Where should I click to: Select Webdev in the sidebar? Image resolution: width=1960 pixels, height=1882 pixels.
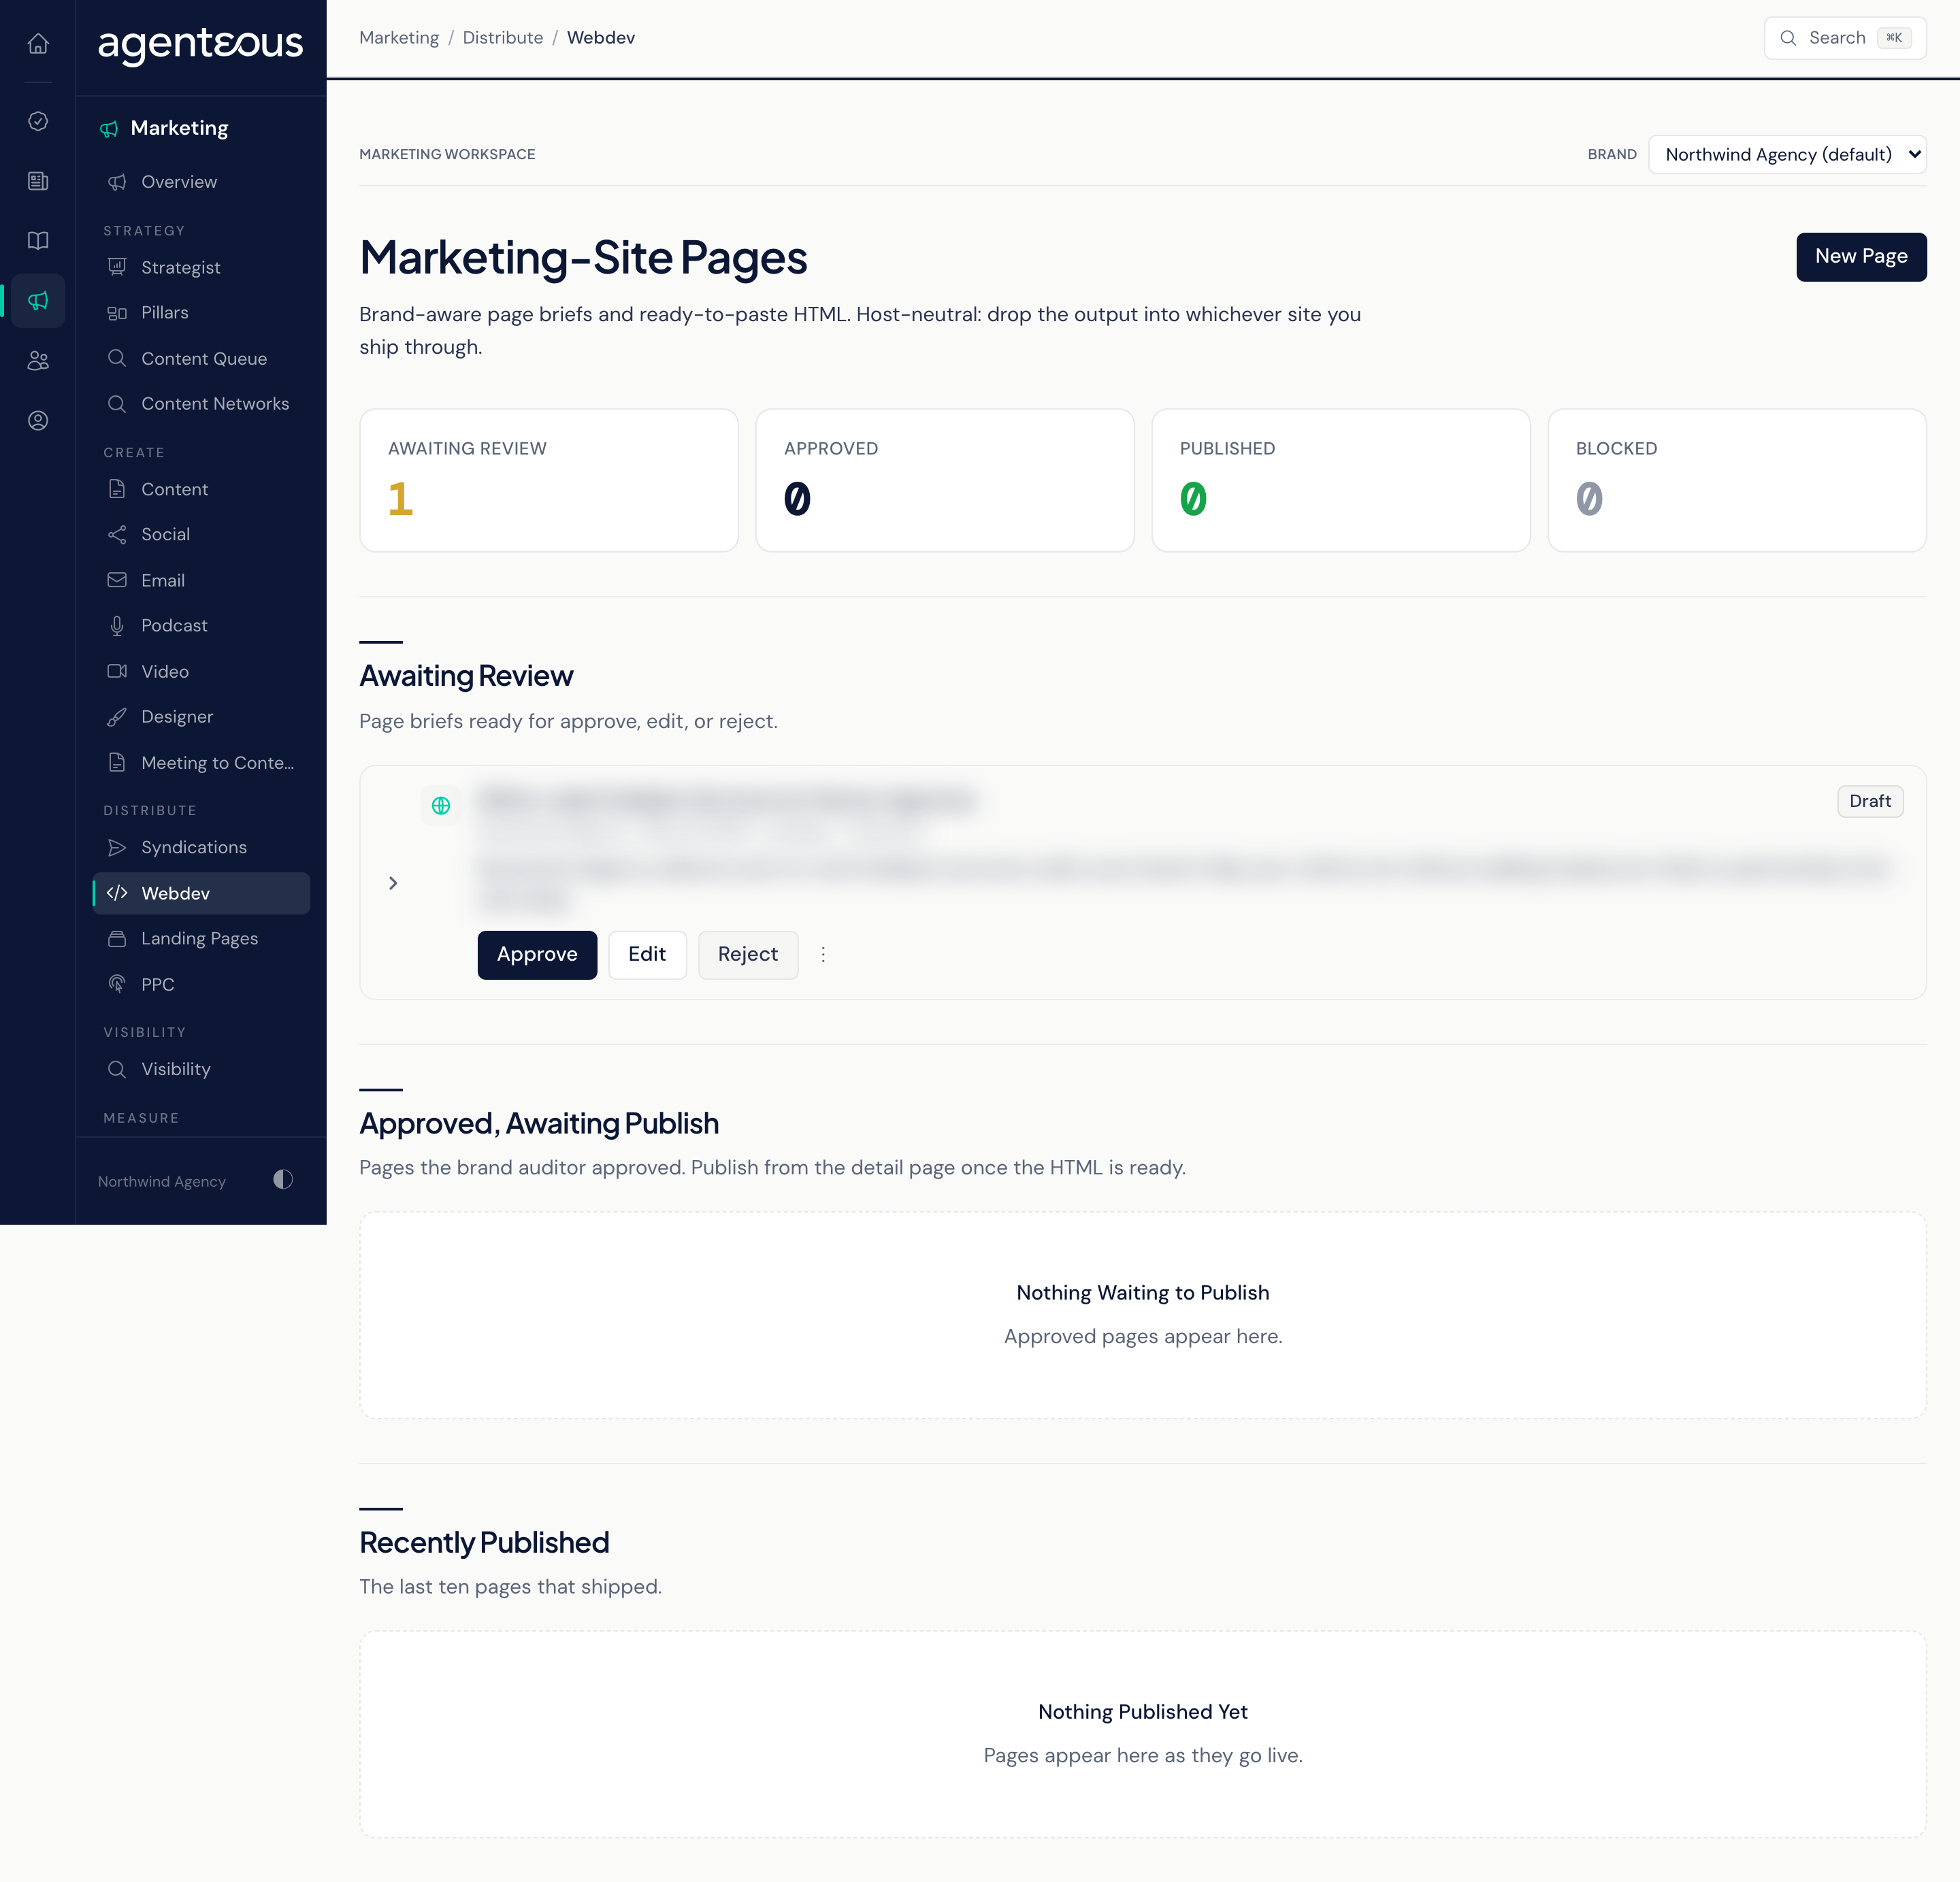201,893
